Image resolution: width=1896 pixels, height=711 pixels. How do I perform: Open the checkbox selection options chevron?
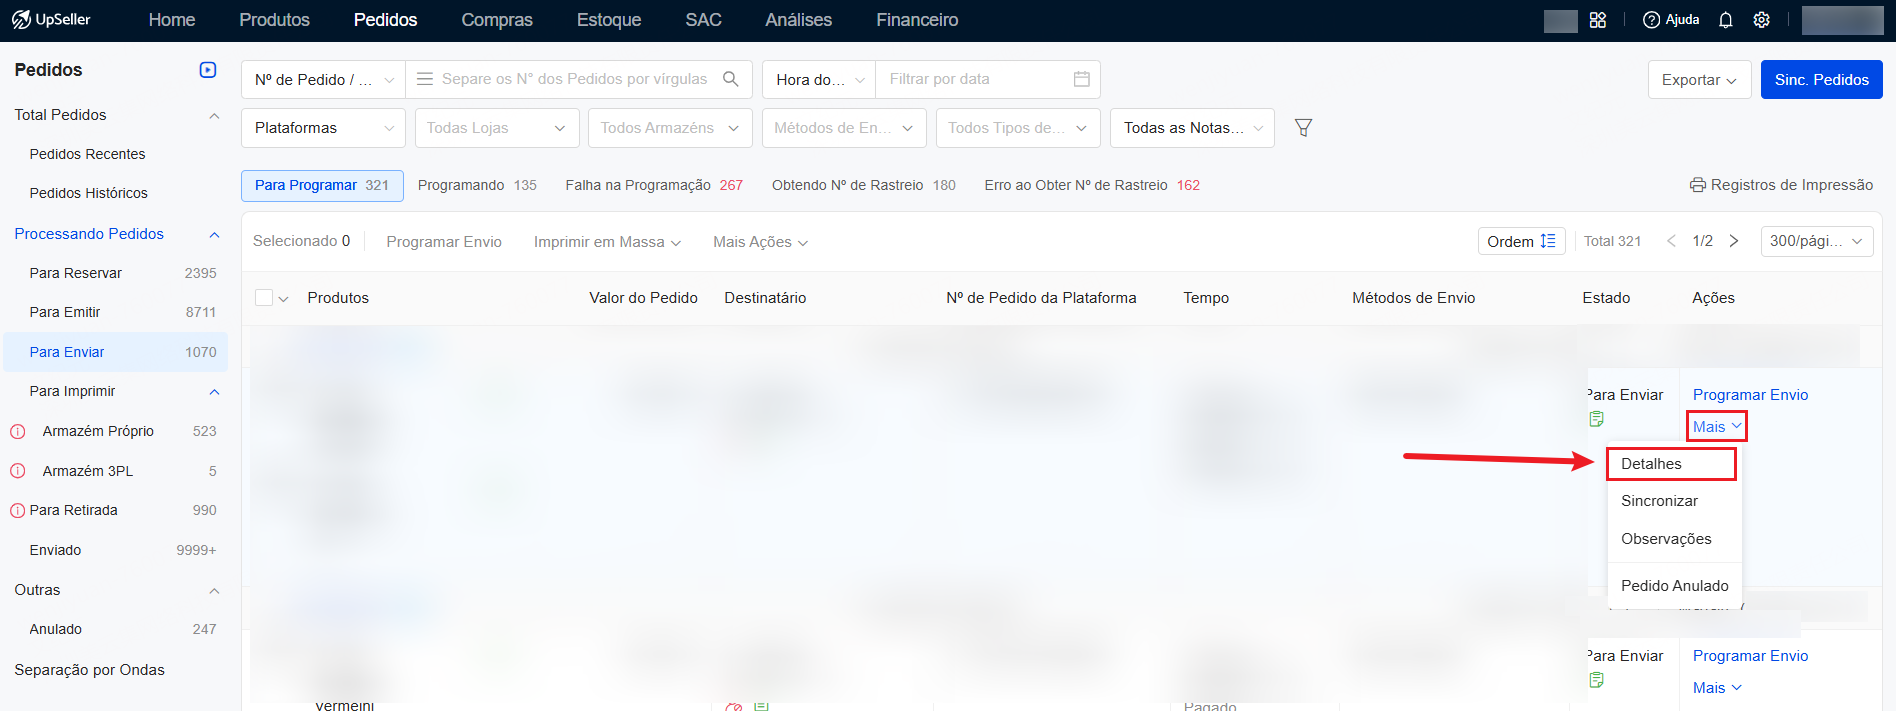[x=284, y=299]
